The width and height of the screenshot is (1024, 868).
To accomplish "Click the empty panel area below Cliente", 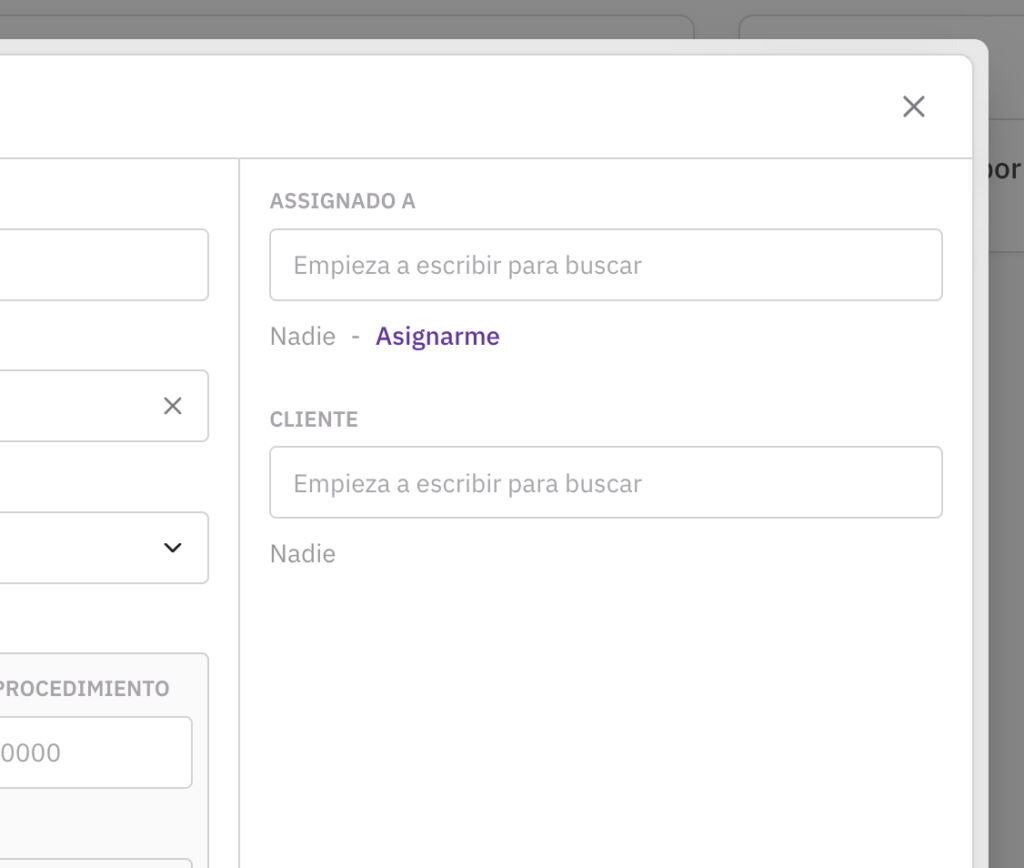I will pos(605,720).
